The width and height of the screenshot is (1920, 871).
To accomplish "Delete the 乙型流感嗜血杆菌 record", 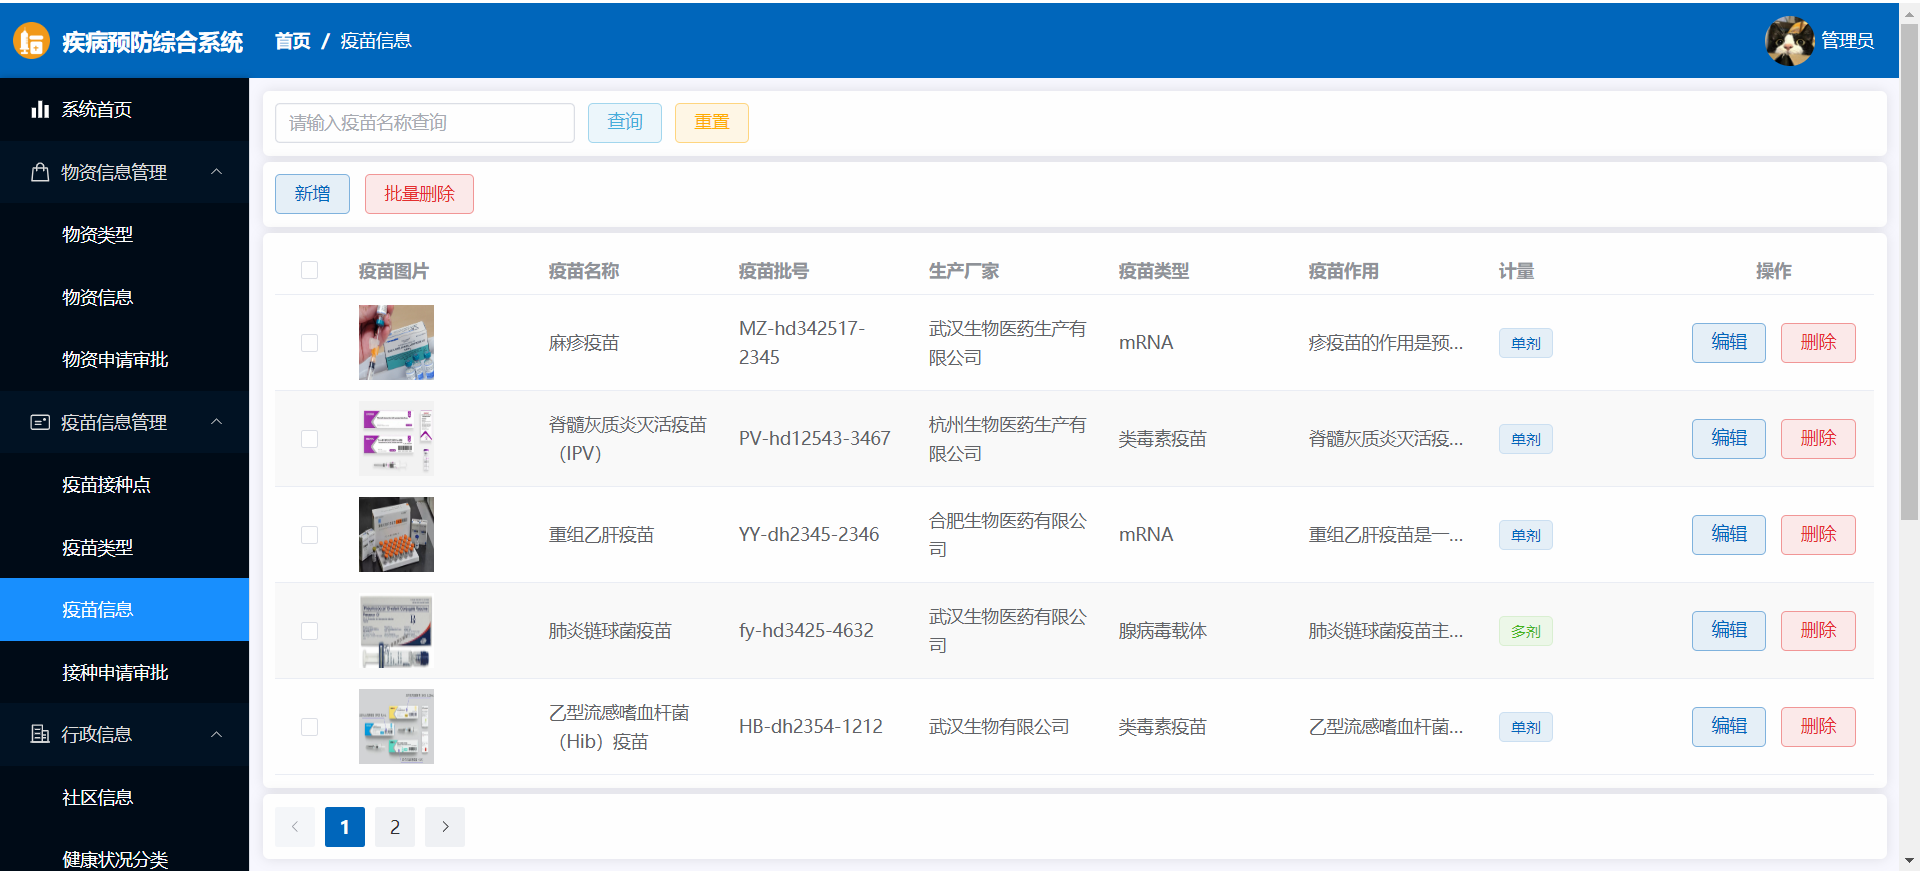I will pos(1818,727).
